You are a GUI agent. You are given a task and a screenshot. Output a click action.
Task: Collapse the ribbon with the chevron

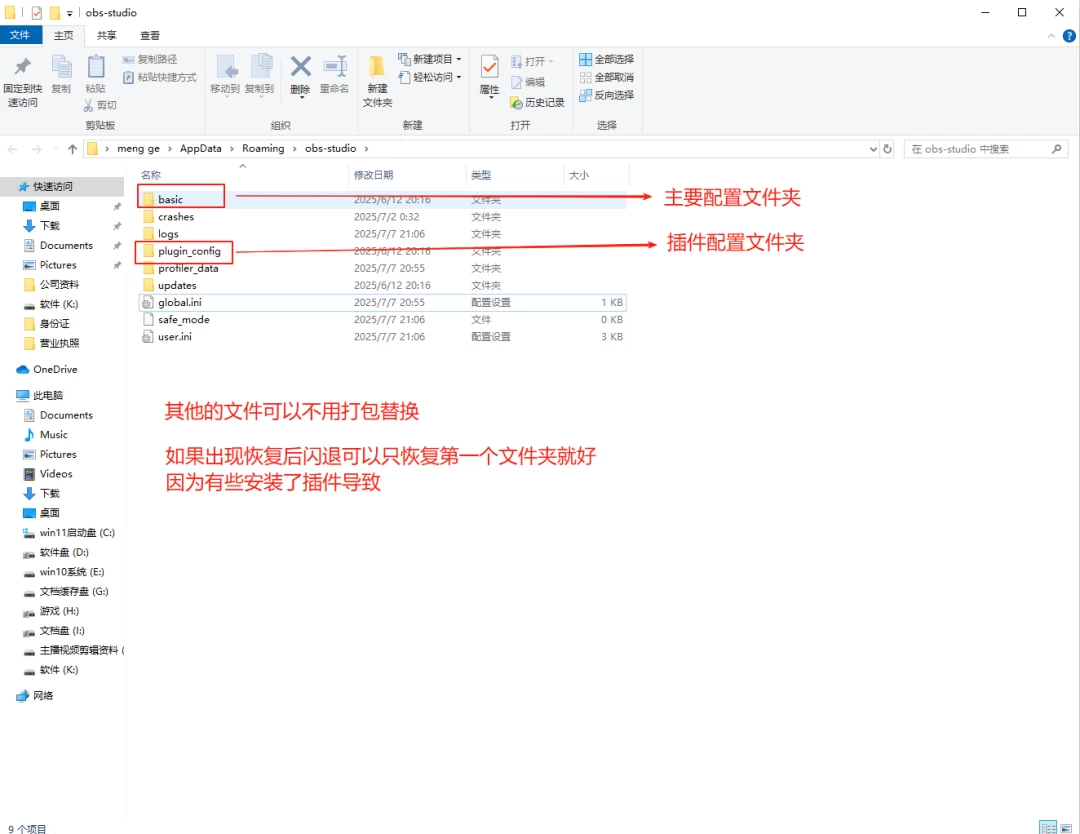(x=1051, y=36)
